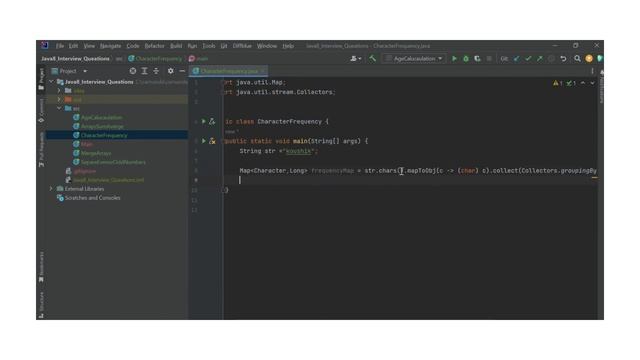Open .gitignore file in project tree
Screen dimensions: 640x360
point(85,171)
